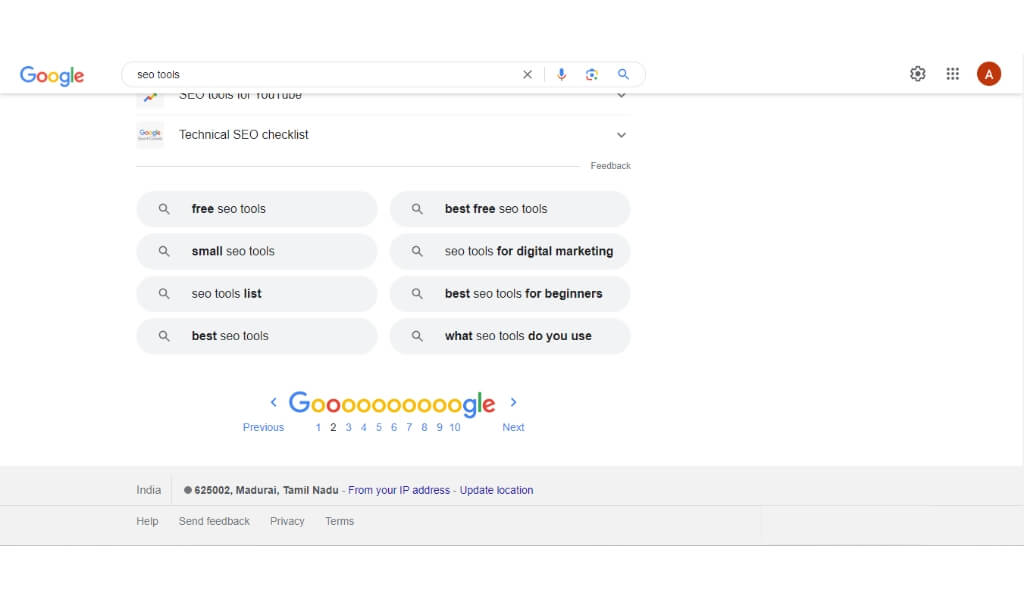Click magnifier beside what seo tools do you use

(417, 336)
